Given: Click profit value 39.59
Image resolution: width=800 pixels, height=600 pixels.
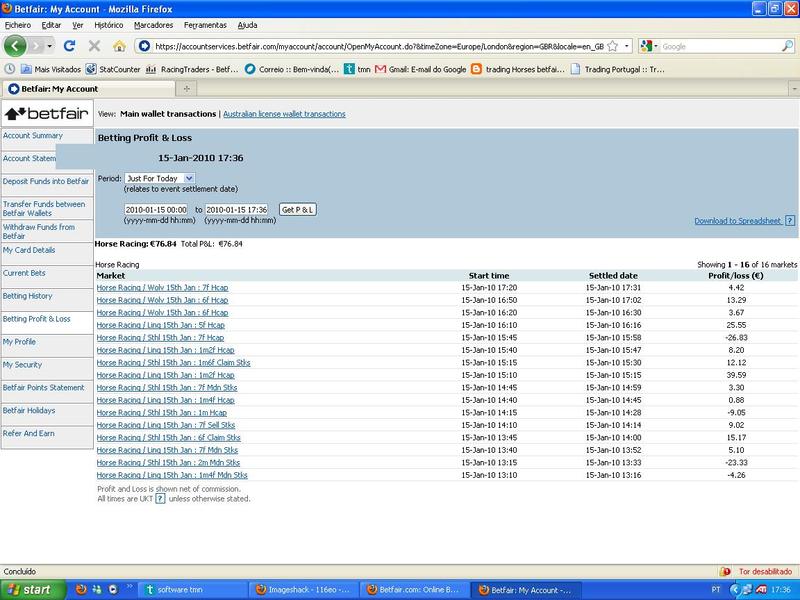Looking at the screenshot, I should click(736, 375).
